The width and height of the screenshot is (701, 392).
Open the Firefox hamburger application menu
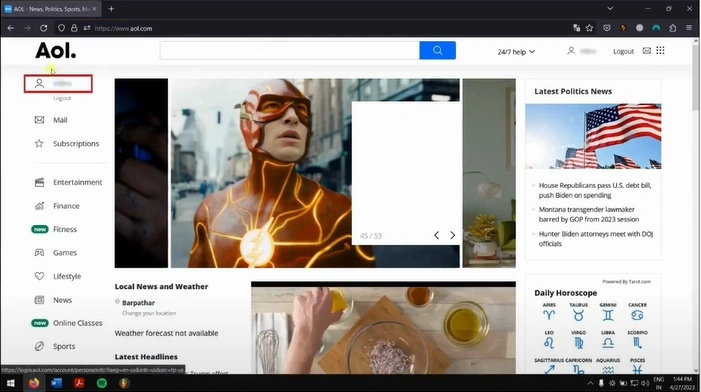click(689, 28)
